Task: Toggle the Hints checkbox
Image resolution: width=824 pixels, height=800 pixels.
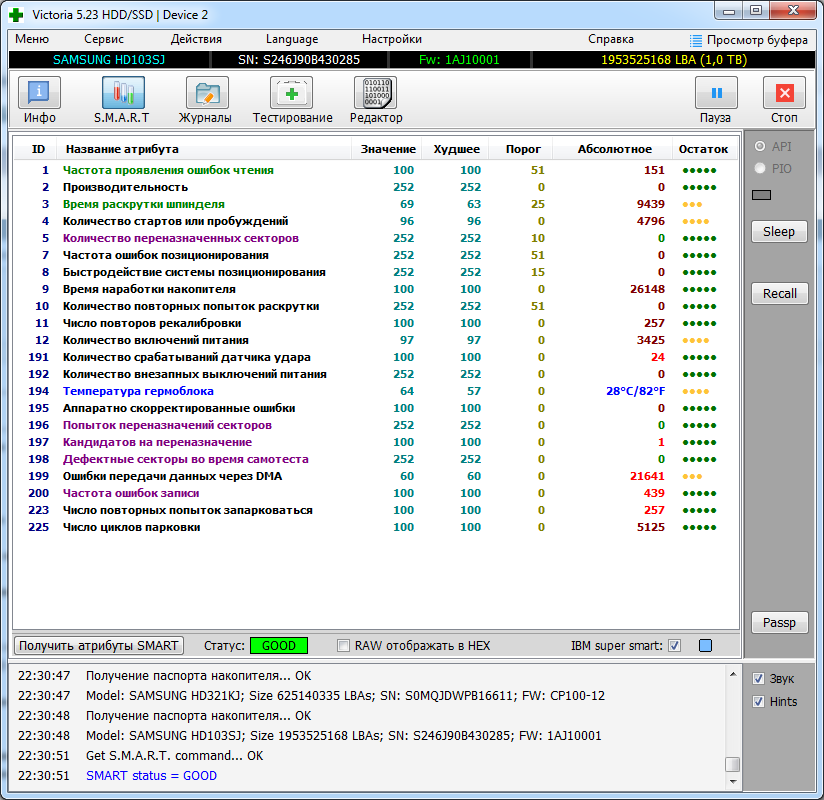Action: 758,702
